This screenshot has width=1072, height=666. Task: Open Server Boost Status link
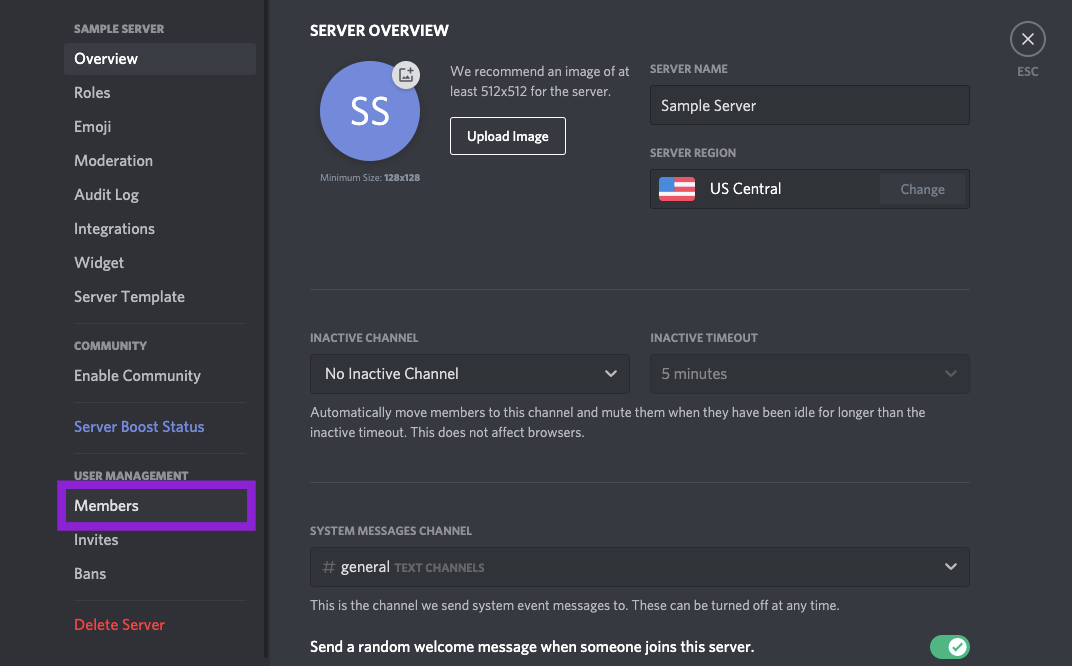(x=139, y=427)
